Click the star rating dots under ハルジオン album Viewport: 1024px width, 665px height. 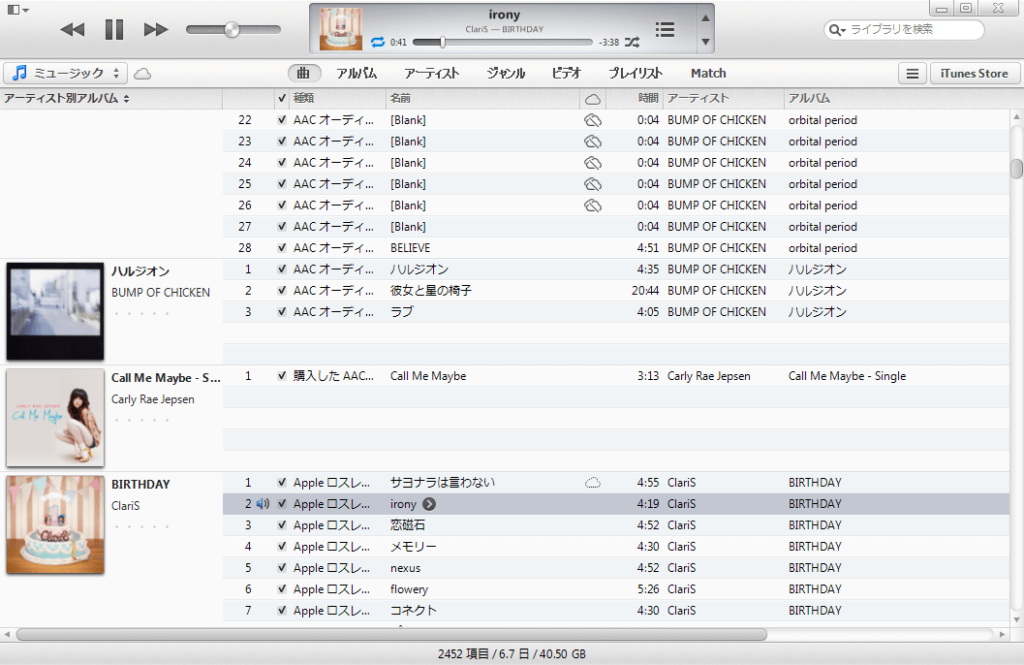coord(142,314)
